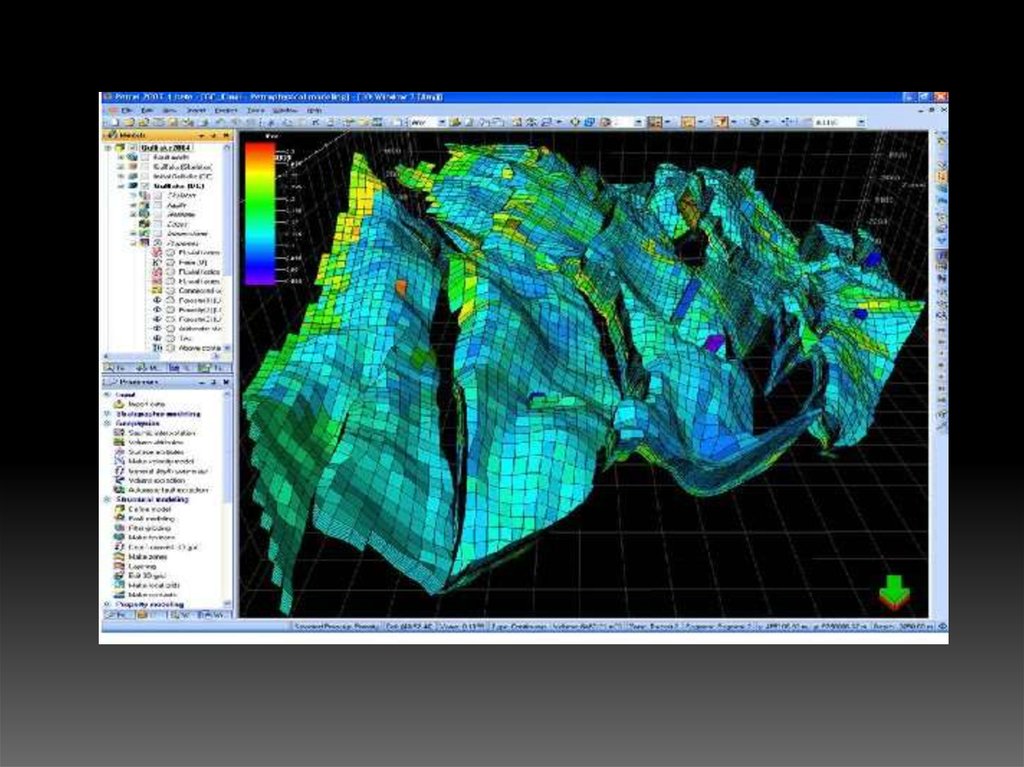The image size is (1024, 767).
Task: Open the Help menu
Action: coord(314,110)
